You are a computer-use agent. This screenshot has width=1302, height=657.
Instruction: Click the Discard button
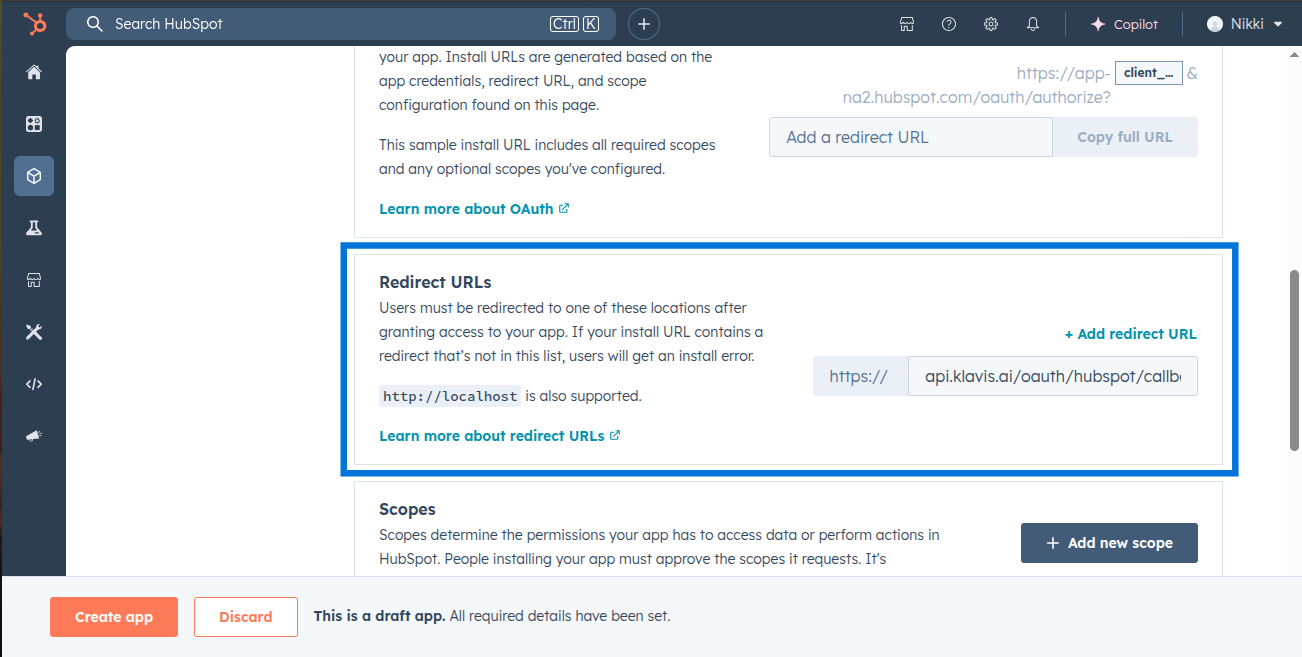[246, 617]
